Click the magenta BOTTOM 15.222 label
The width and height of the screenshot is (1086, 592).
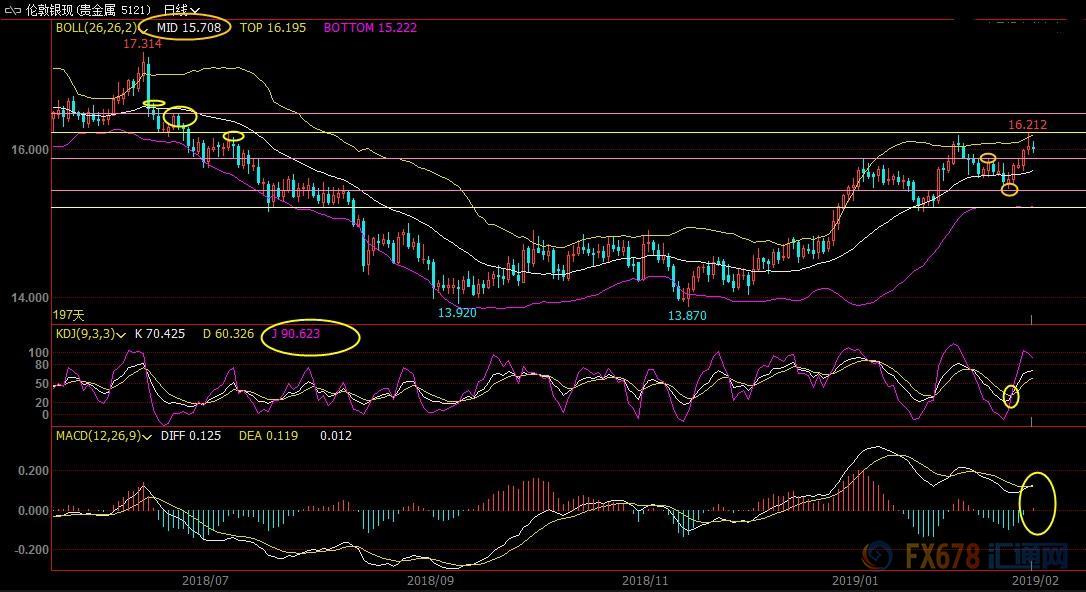click(369, 28)
